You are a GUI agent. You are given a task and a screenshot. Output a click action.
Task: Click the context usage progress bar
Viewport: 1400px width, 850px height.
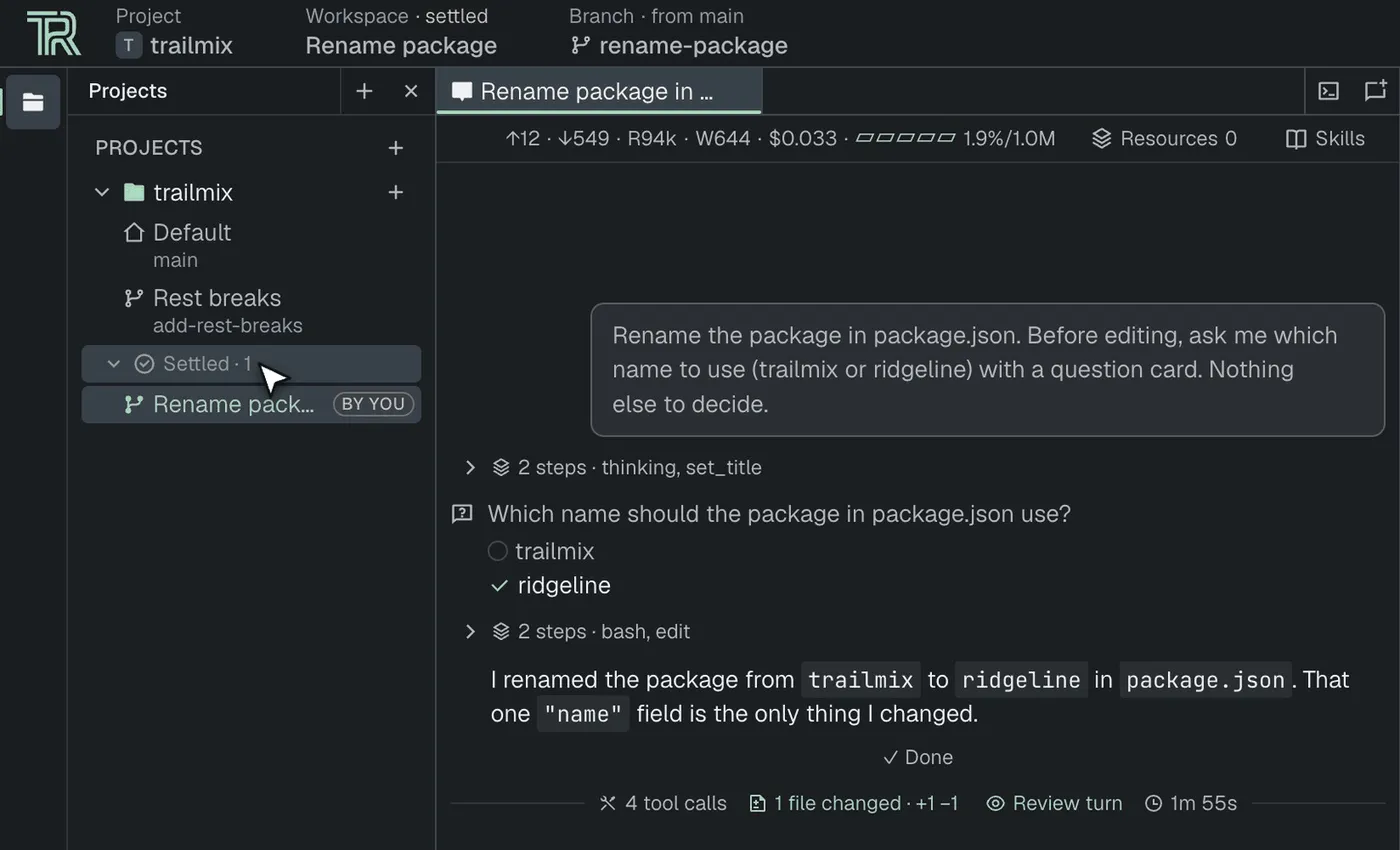click(905, 139)
